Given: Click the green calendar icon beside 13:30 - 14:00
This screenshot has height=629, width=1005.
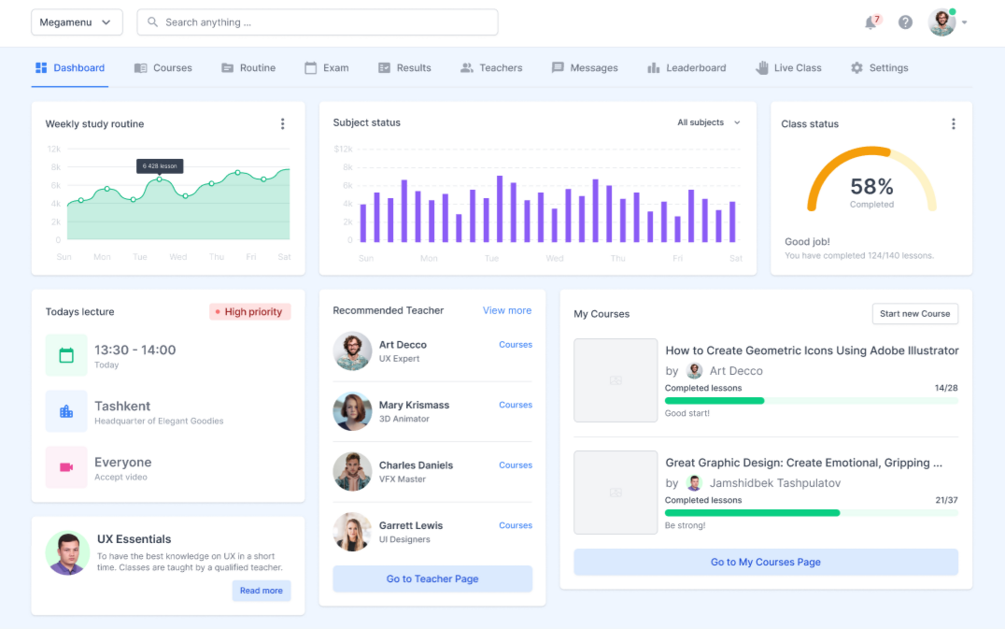Looking at the screenshot, I should (67, 355).
